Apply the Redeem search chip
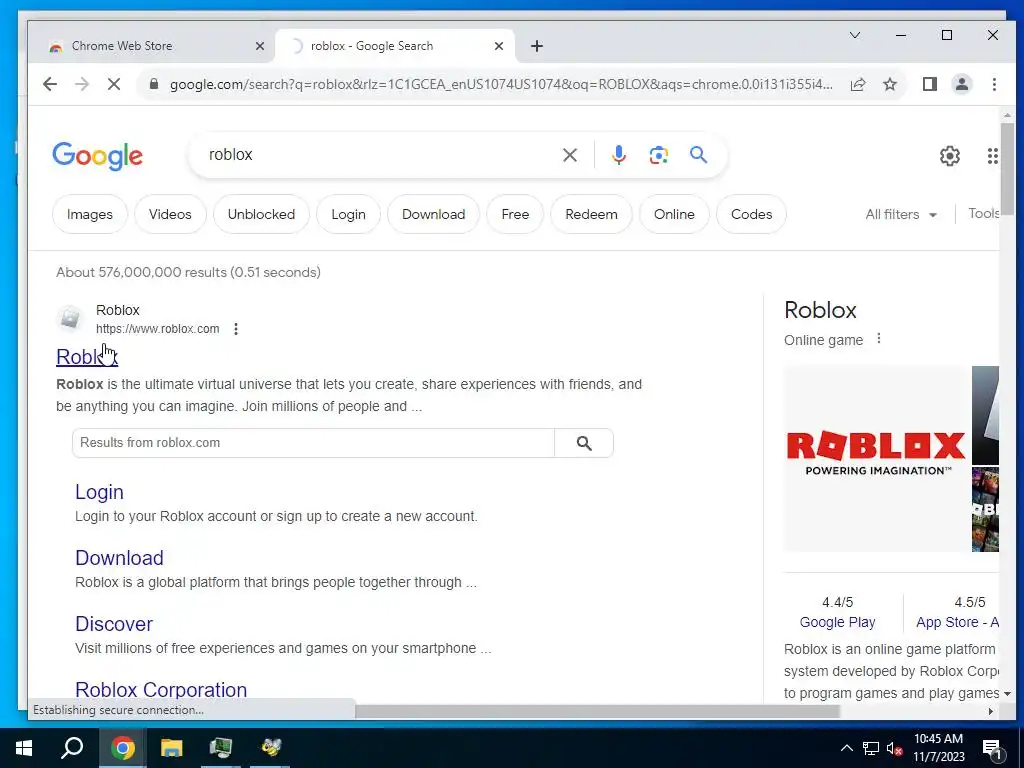 pyautogui.click(x=591, y=214)
